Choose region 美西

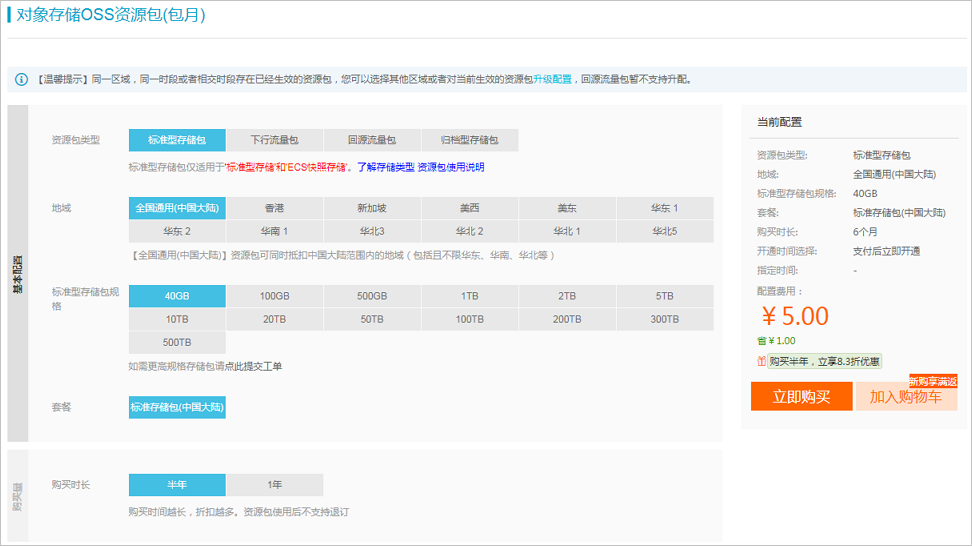tap(470, 208)
